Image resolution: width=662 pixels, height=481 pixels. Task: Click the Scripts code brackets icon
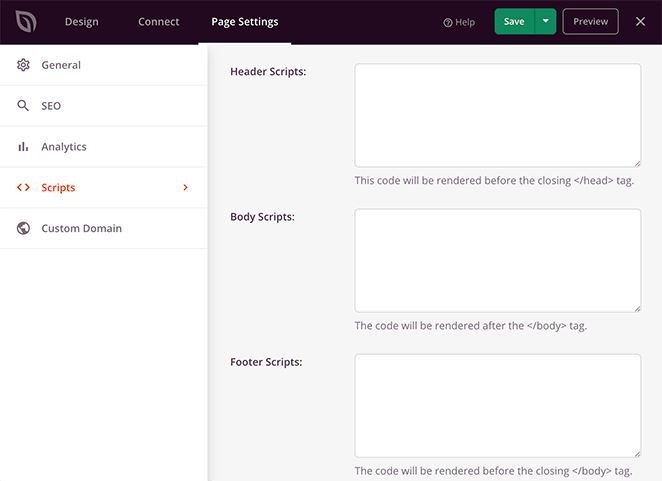[x=23, y=188]
